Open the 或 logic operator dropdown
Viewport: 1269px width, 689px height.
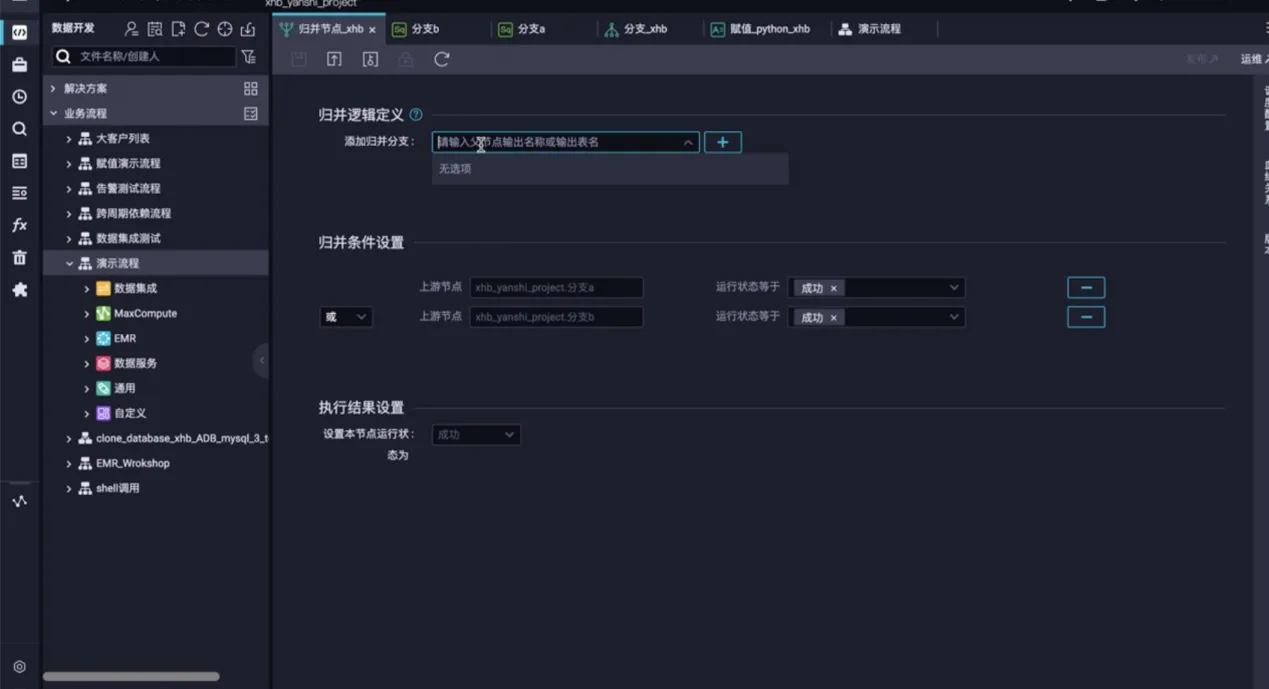[345, 317]
